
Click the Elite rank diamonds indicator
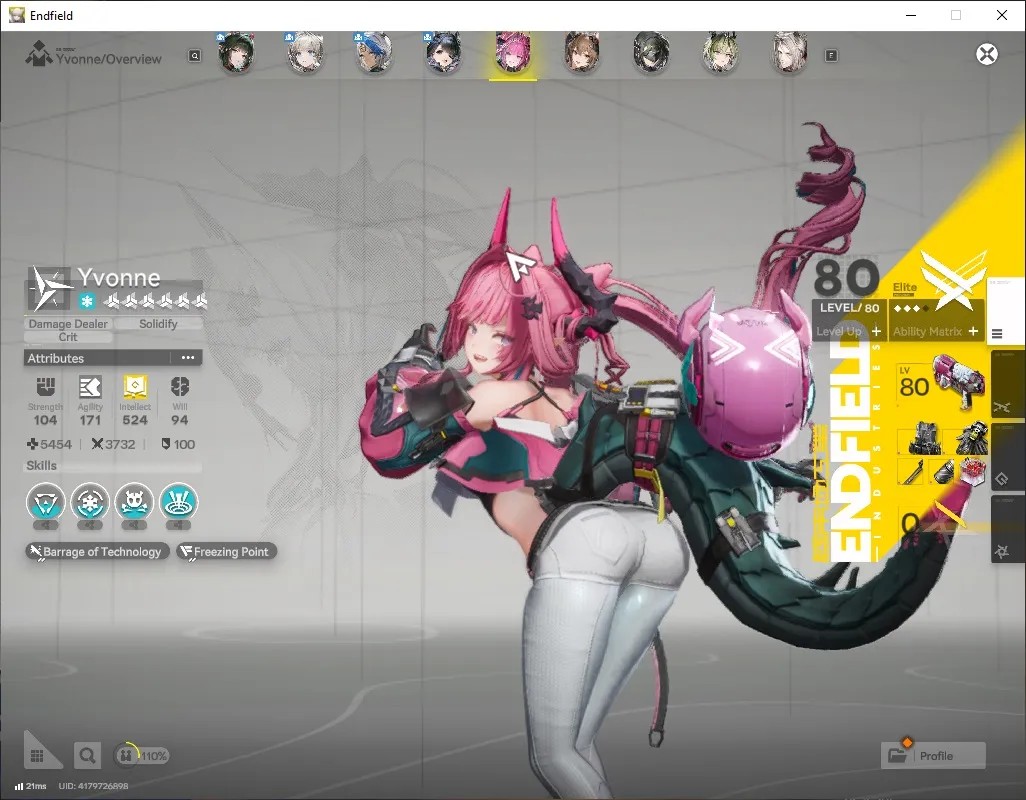[911, 308]
